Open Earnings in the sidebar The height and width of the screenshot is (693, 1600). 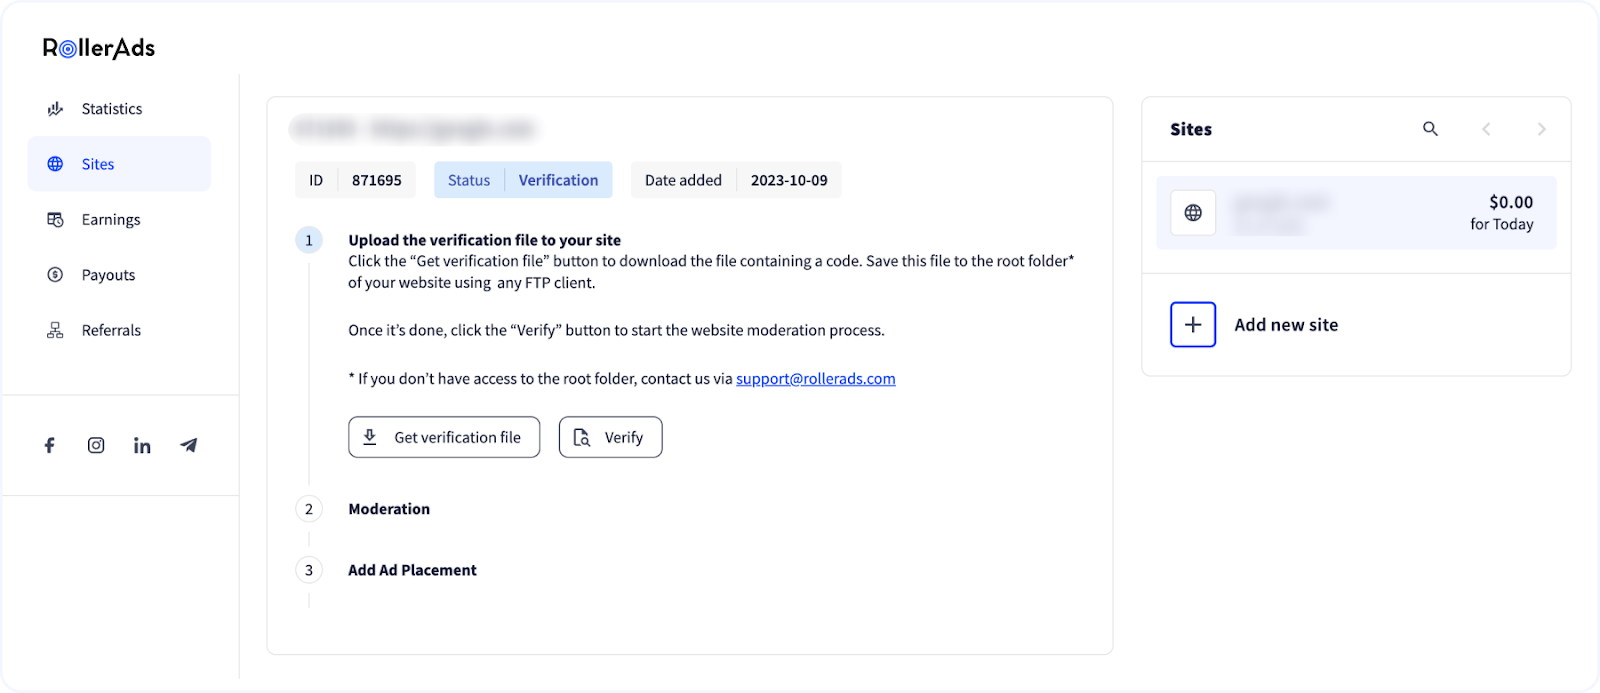(x=110, y=220)
